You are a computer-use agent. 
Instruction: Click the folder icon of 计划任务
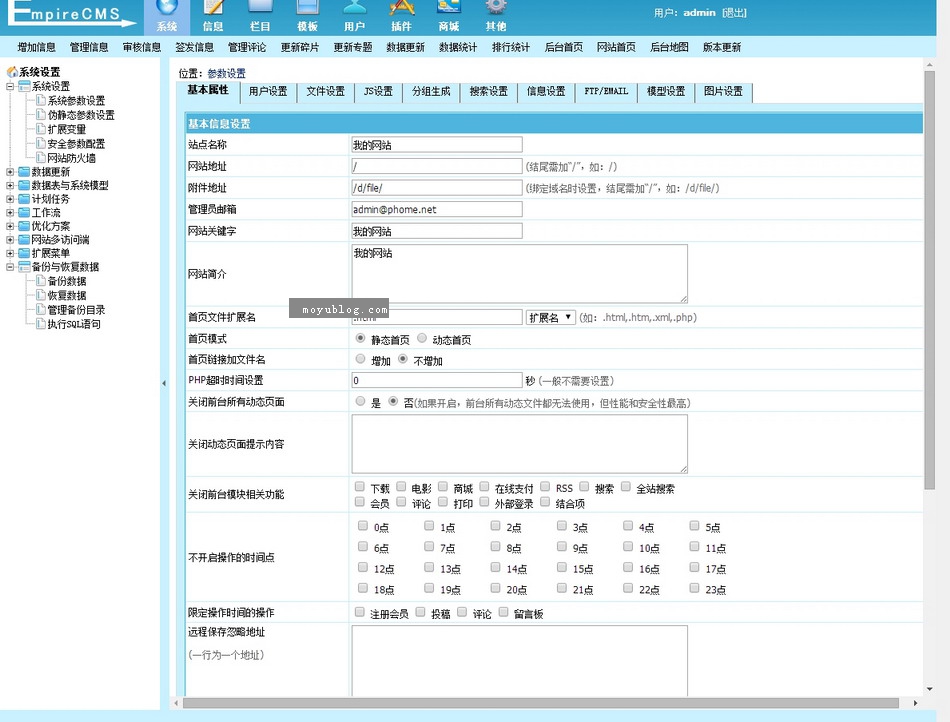[x=24, y=199]
